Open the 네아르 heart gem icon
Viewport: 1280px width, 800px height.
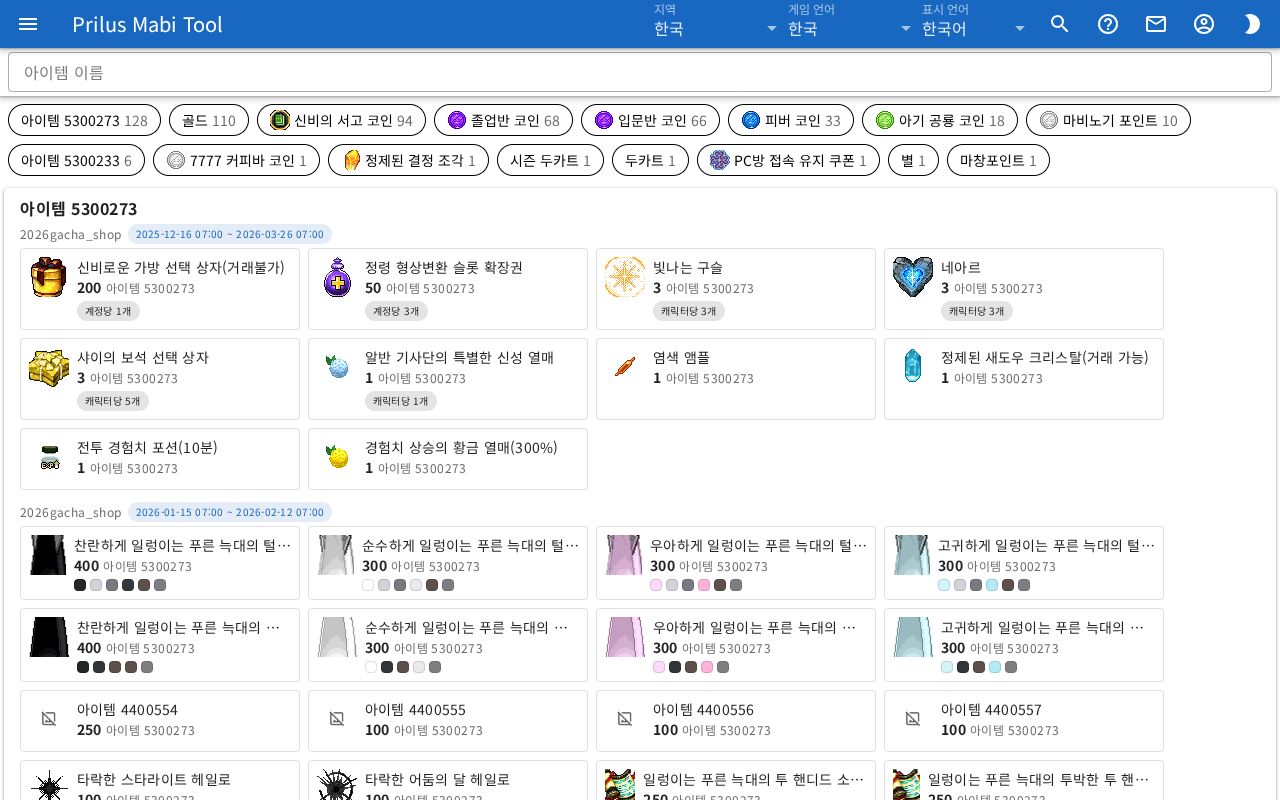(x=913, y=277)
